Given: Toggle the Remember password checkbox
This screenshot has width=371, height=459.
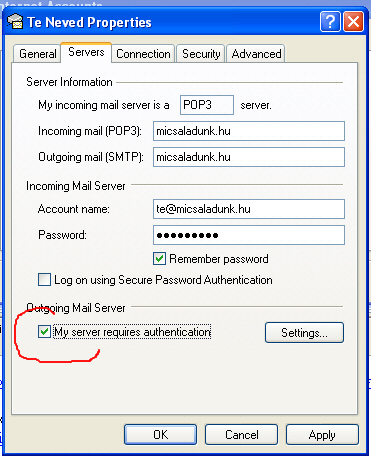Looking at the screenshot, I should 160,258.
